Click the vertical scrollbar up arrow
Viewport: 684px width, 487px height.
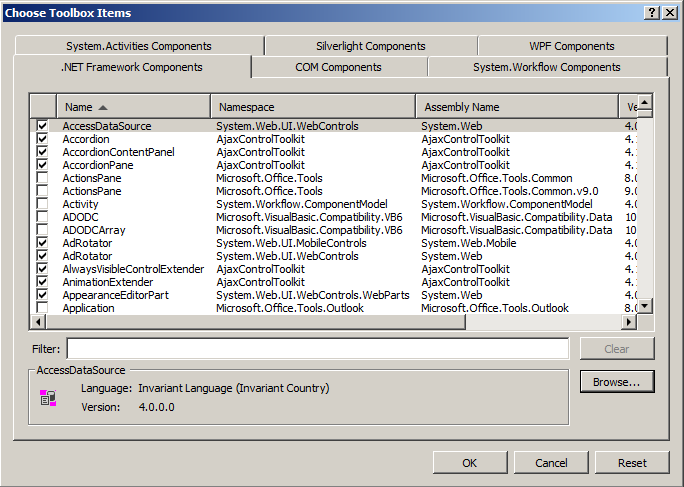(645, 102)
